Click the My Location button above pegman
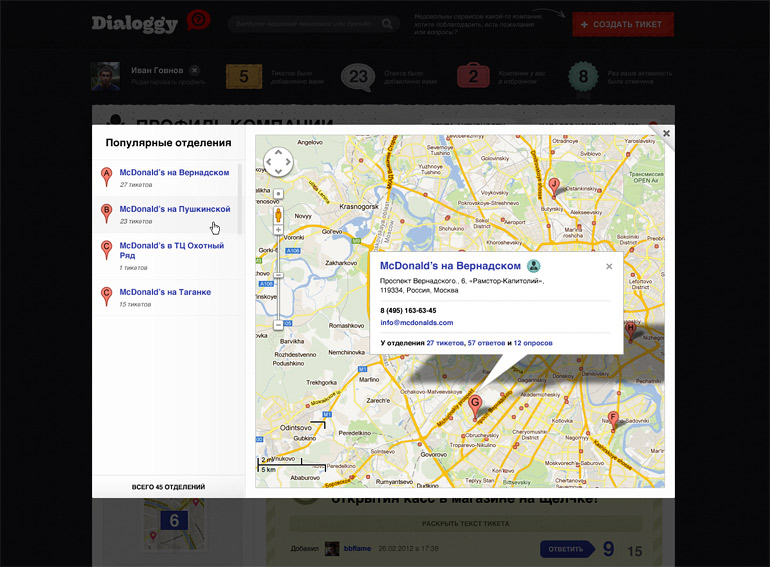 click(x=278, y=194)
